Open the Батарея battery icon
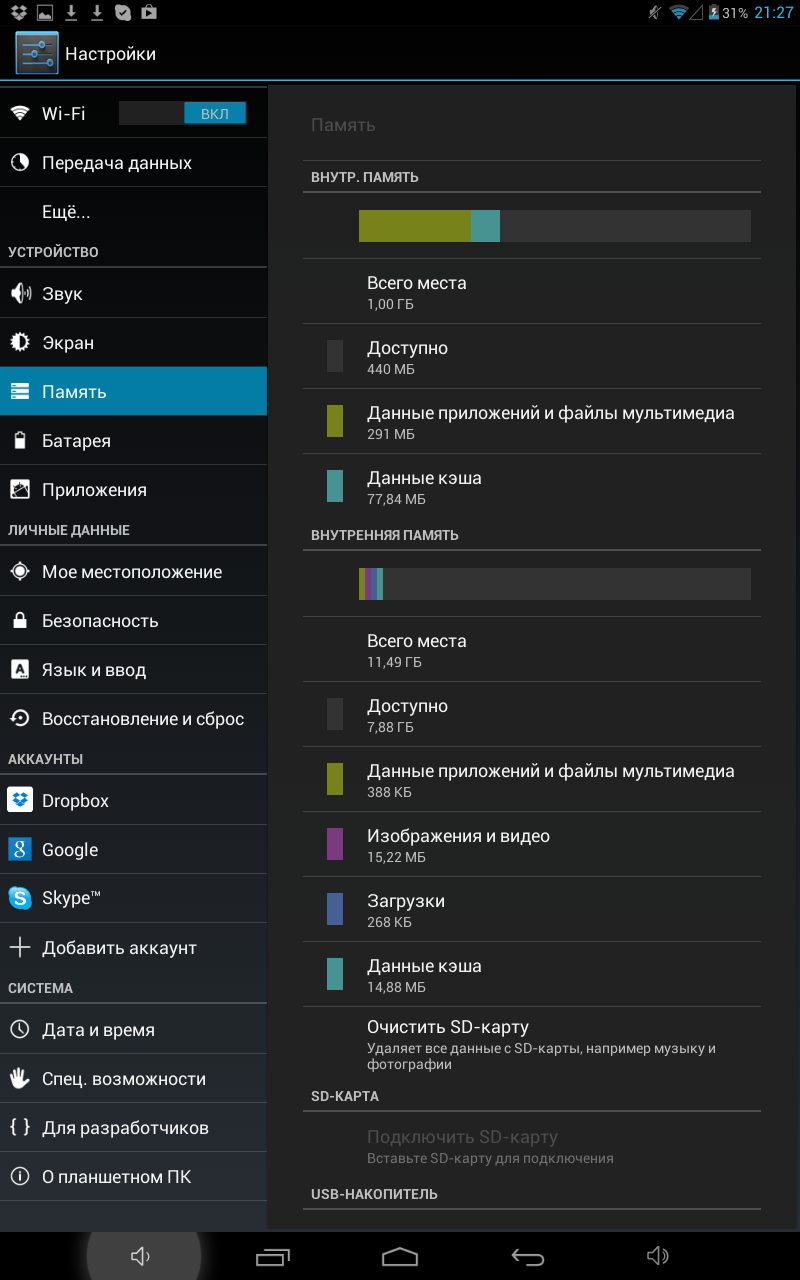 [x=19, y=440]
